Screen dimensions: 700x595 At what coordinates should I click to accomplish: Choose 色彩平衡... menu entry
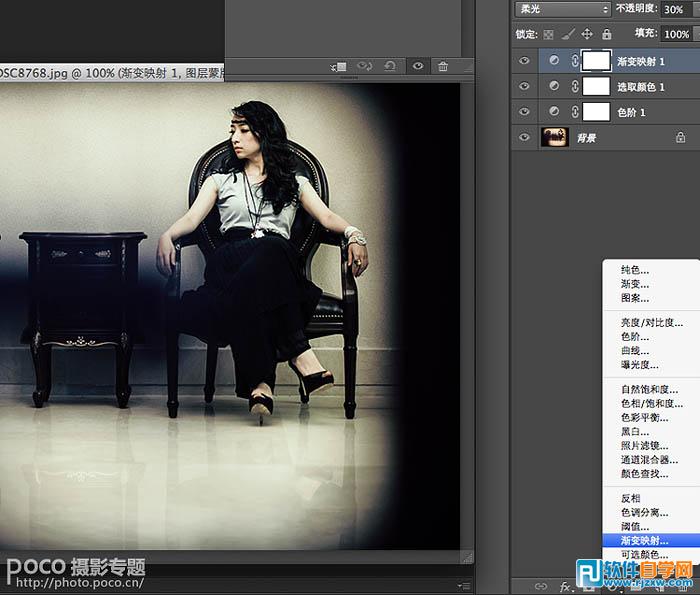pyautogui.click(x=645, y=418)
